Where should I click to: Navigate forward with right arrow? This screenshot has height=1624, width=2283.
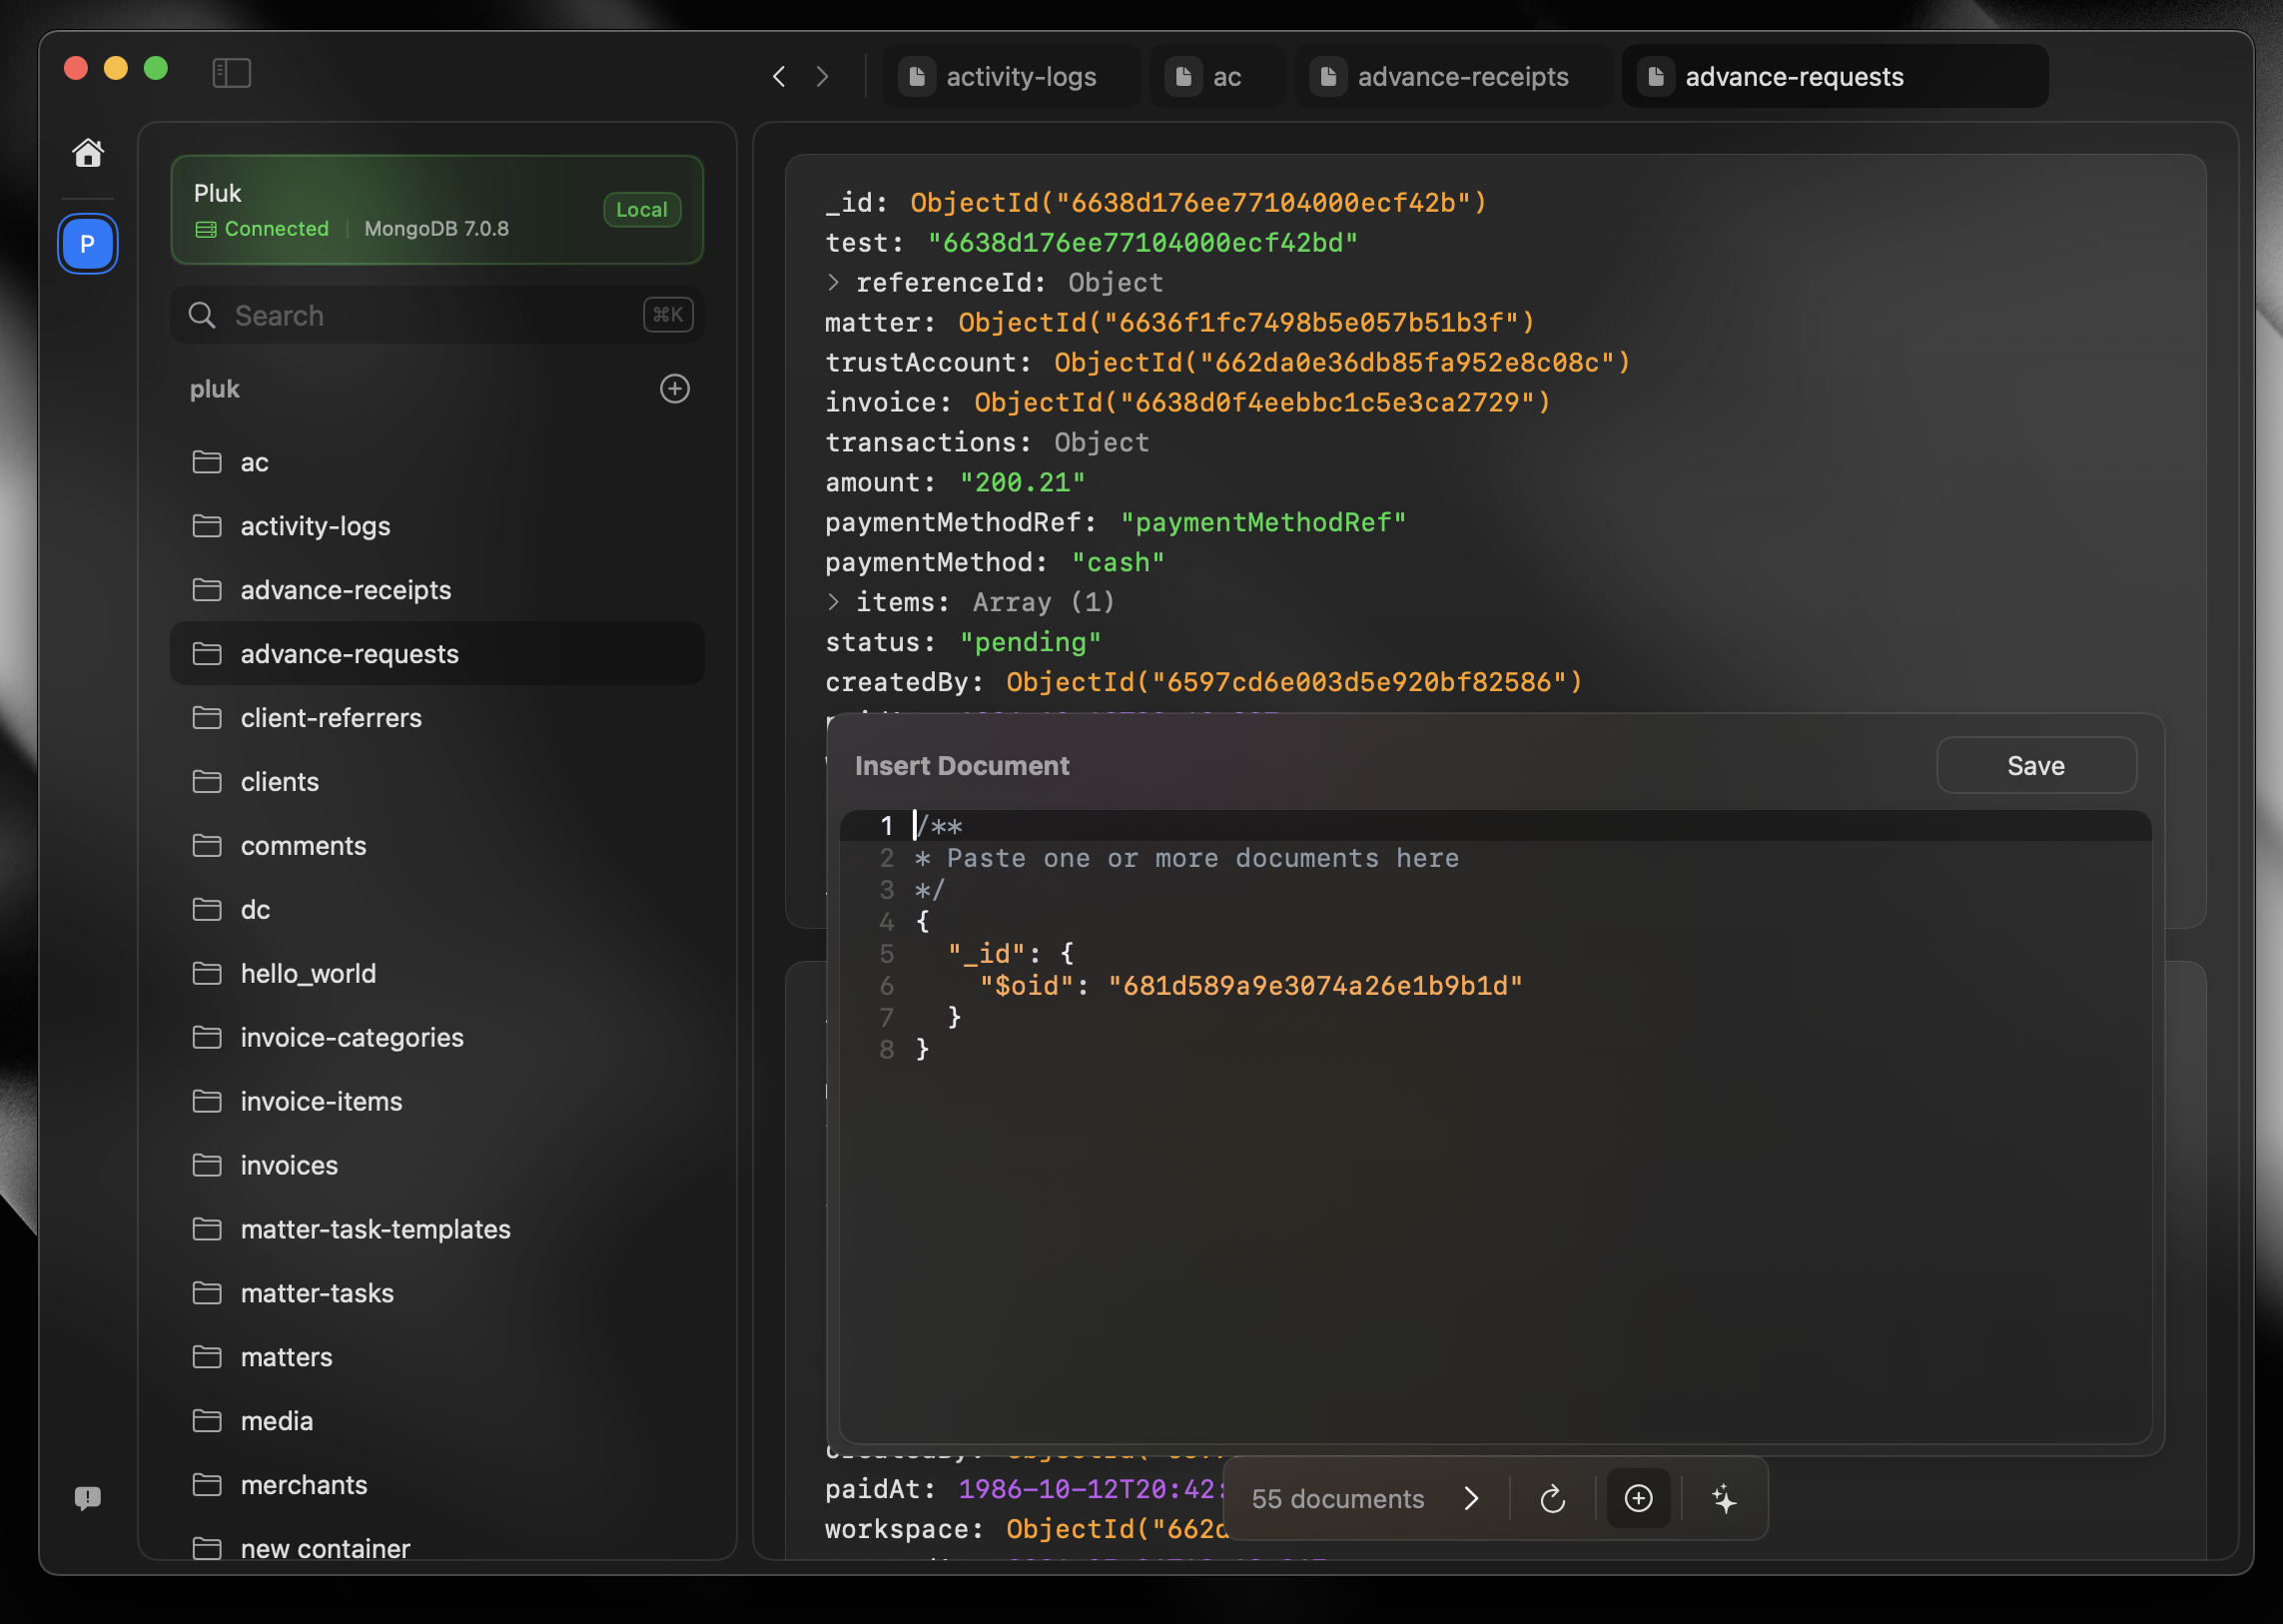pos(822,77)
